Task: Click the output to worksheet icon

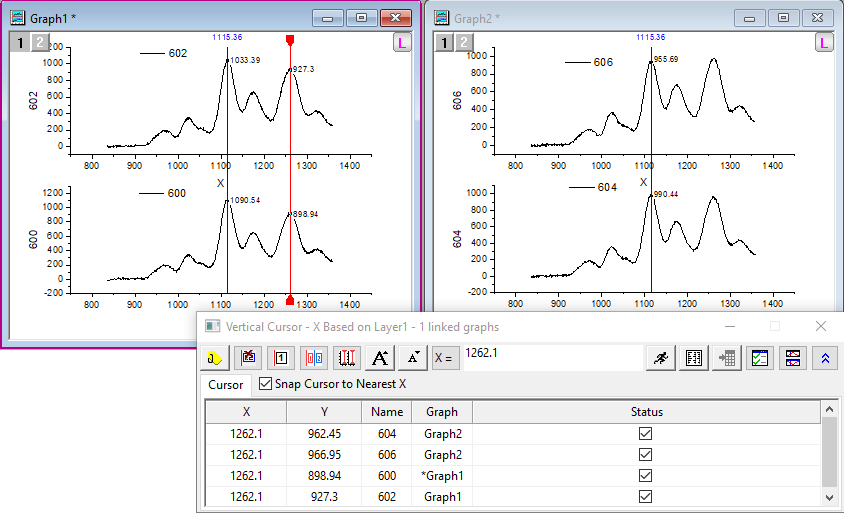Action: pos(725,358)
